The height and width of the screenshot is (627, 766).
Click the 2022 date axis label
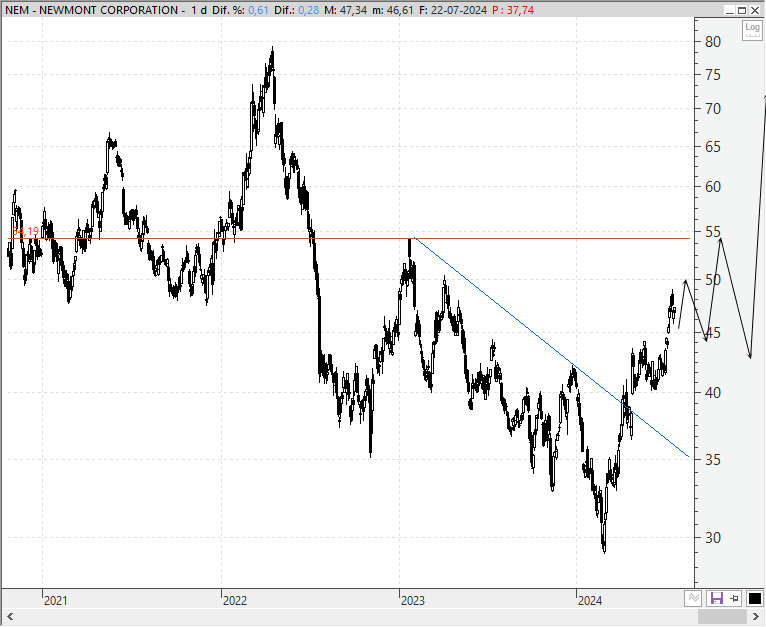point(235,601)
